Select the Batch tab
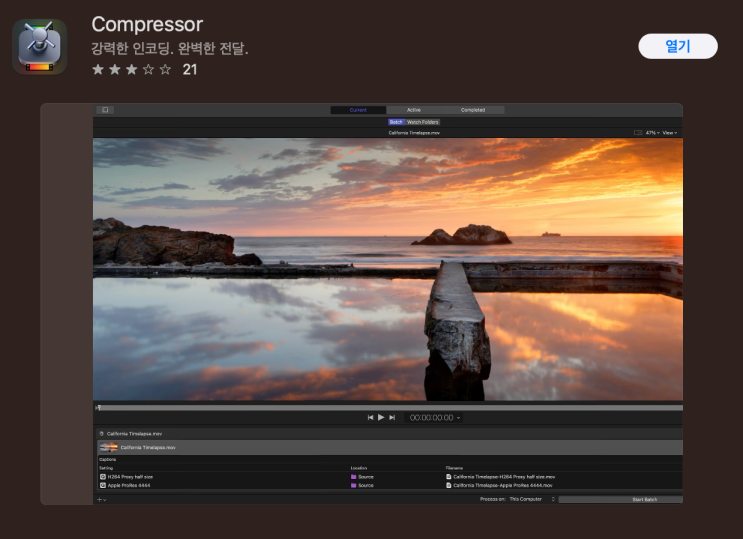 tap(396, 122)
